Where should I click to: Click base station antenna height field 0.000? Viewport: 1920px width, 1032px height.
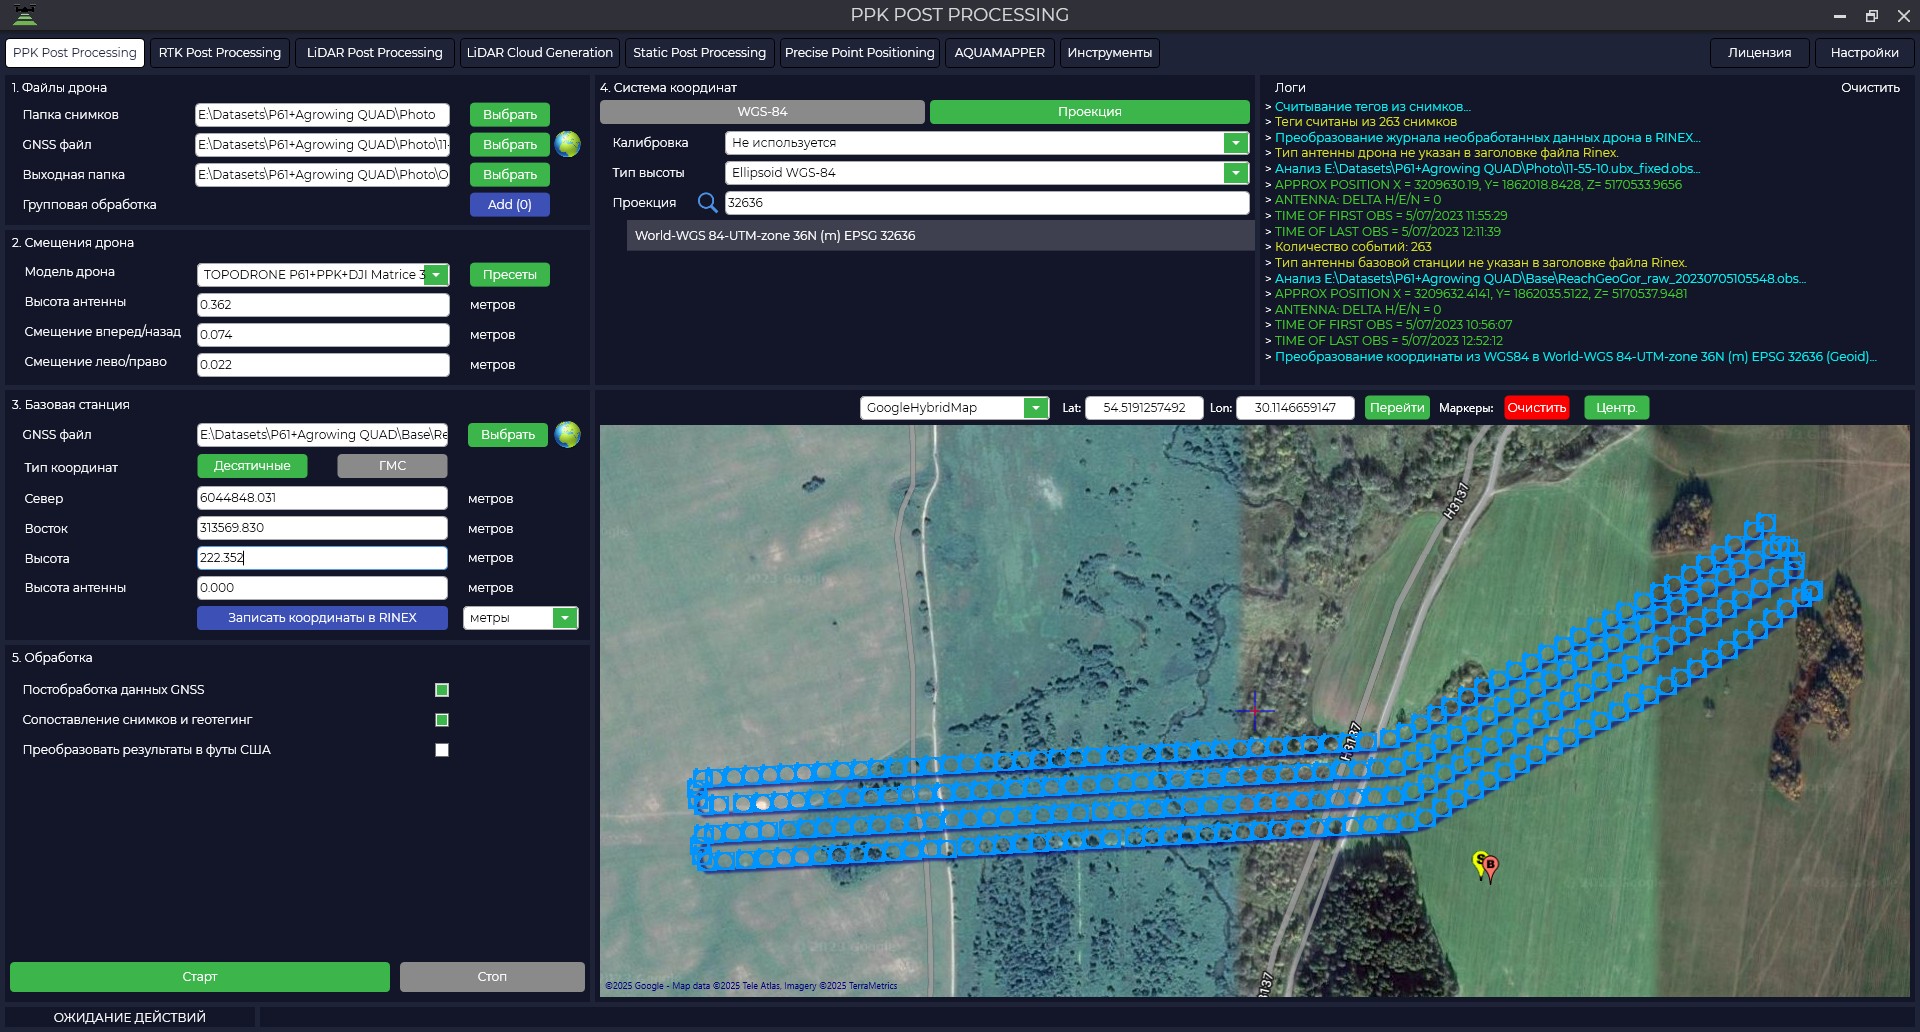(322, 588)
